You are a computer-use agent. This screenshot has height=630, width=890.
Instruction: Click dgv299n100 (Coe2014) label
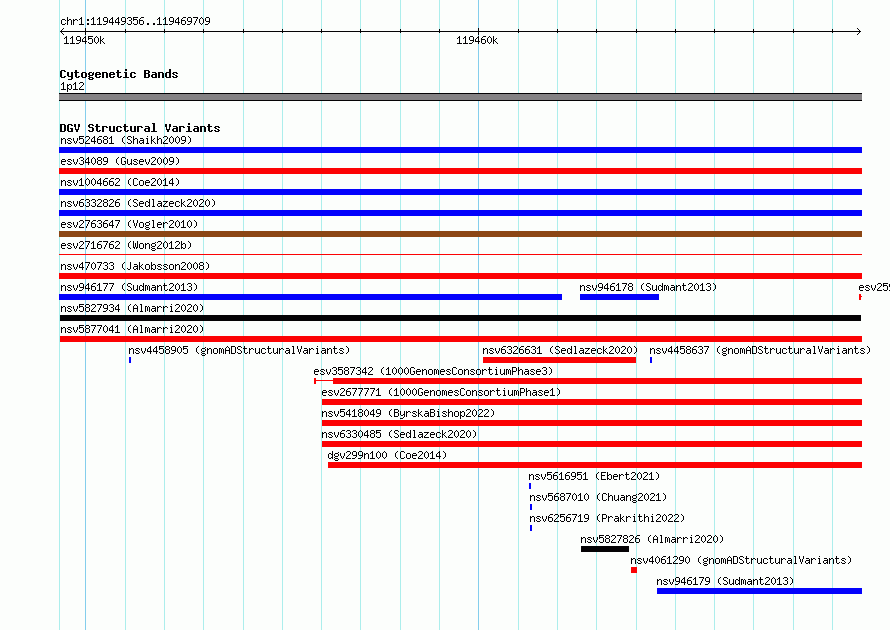[x=387, y=455]
